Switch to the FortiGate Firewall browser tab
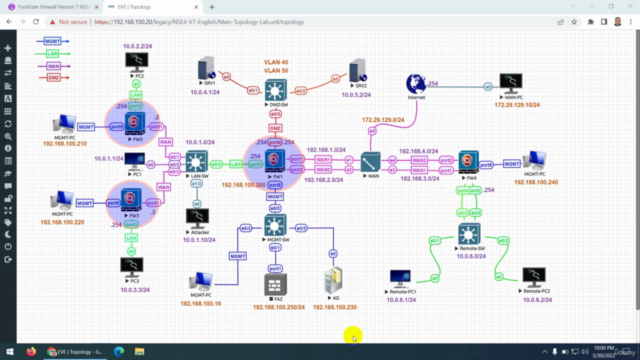This screenshot has width=640, height=360. click(52, 7)
